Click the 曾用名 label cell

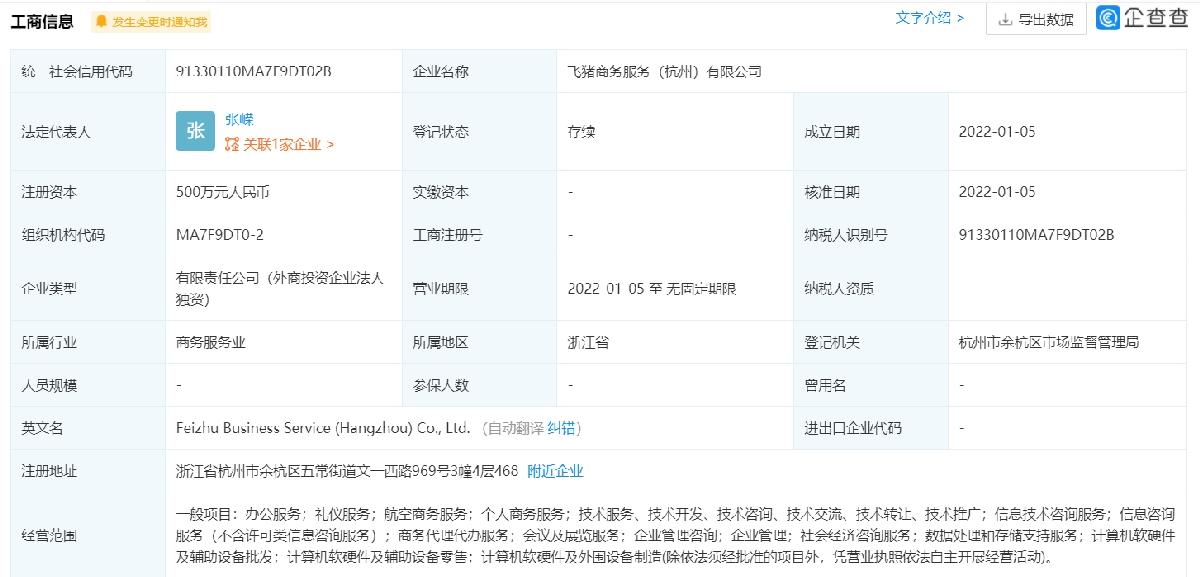[x=870, y=385]
